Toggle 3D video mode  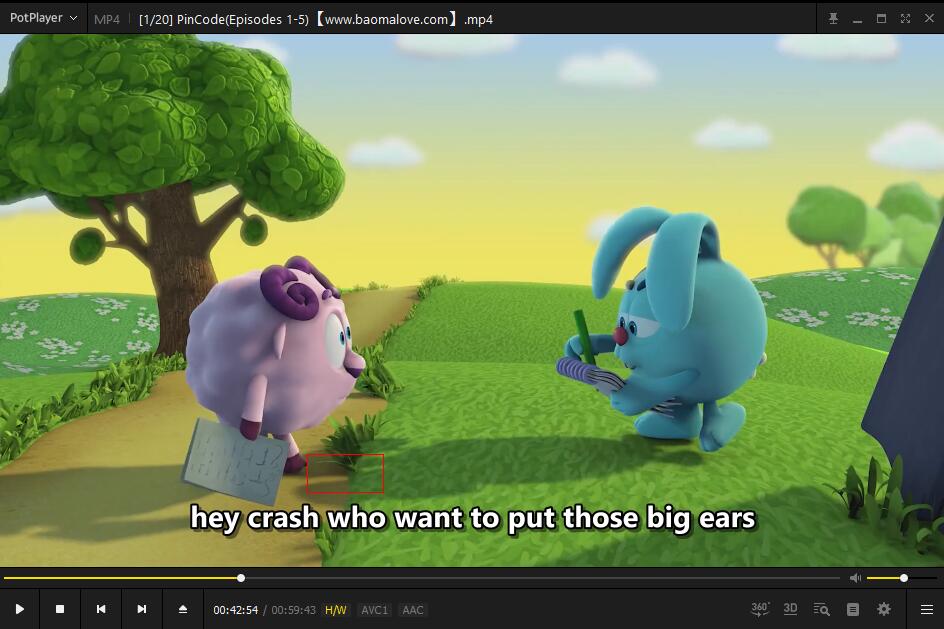(x=790, y=609)
